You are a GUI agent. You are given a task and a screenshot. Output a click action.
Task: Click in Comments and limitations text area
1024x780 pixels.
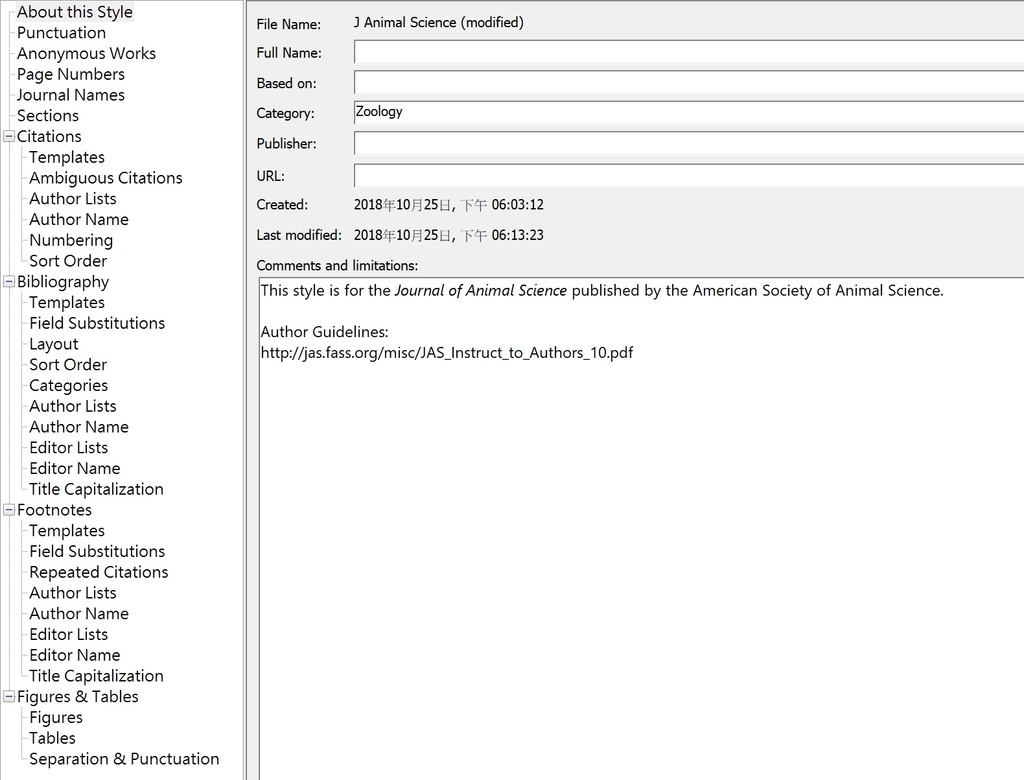641,528
